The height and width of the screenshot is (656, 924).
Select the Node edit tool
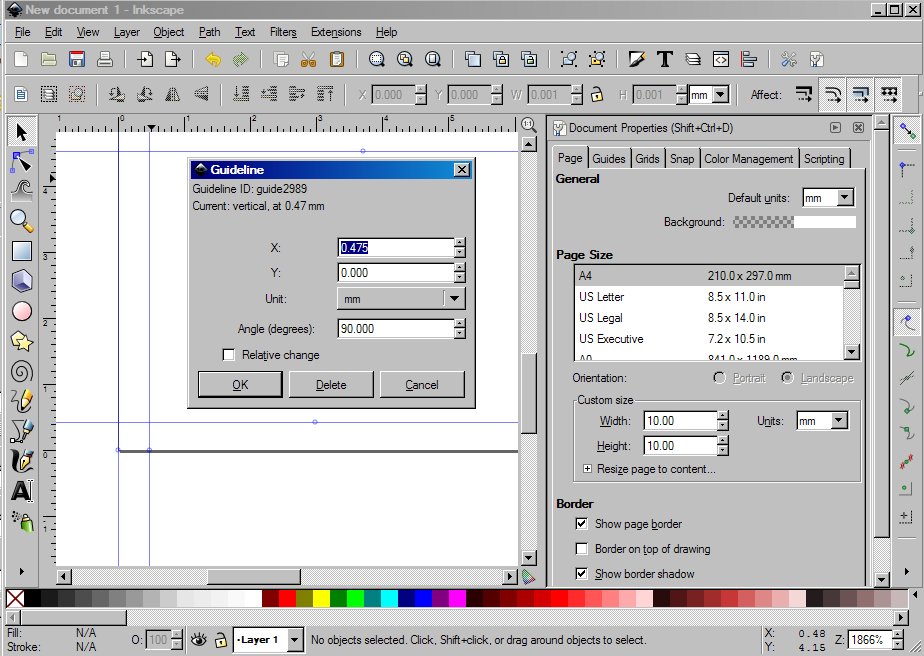(21, 161)
